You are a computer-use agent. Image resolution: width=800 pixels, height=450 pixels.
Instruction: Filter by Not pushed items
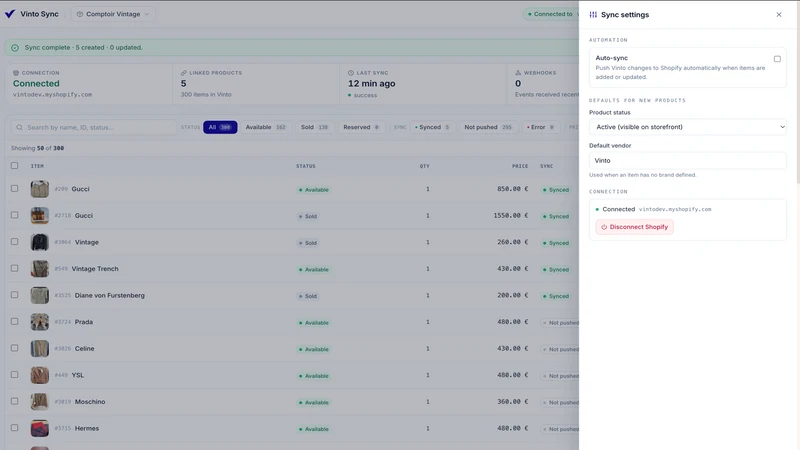tap(488, 127)
